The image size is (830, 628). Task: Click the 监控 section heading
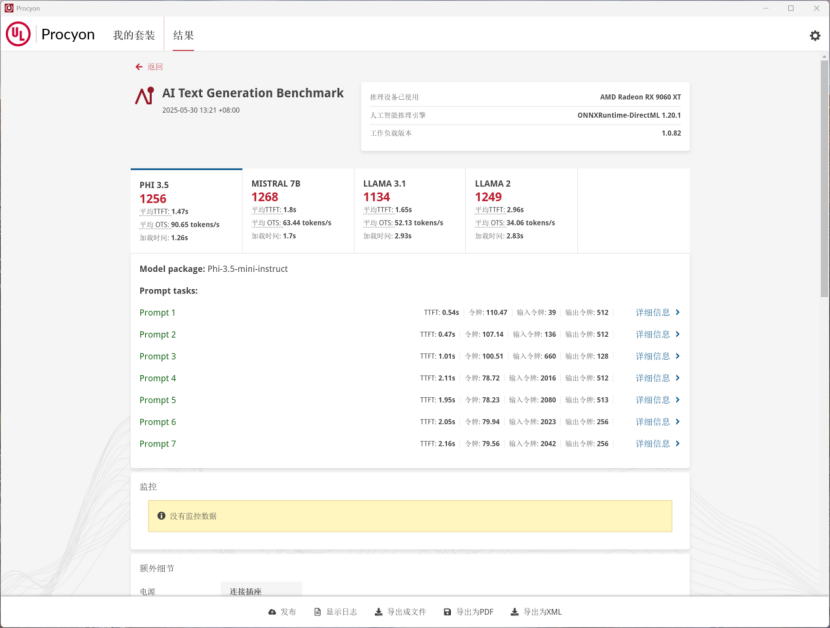click(x=148, y=487)
